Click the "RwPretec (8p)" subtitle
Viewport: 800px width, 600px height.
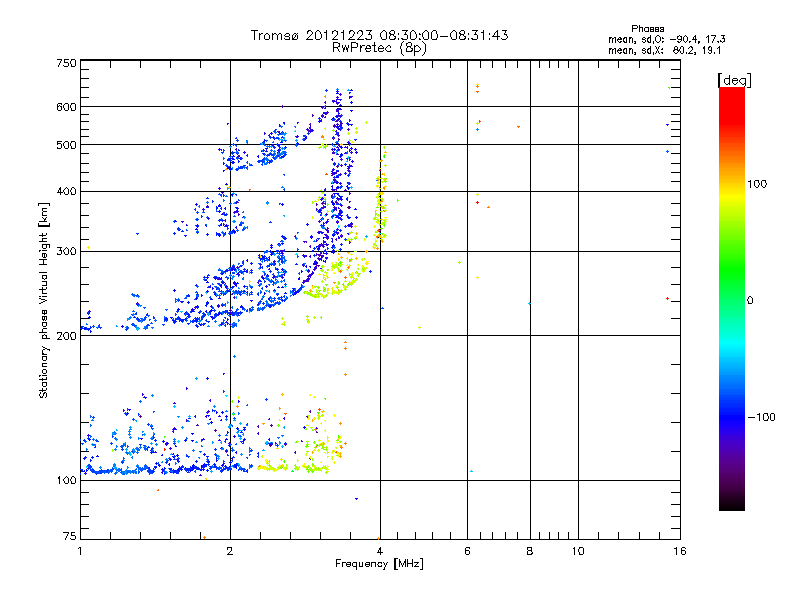click(379, 48)
